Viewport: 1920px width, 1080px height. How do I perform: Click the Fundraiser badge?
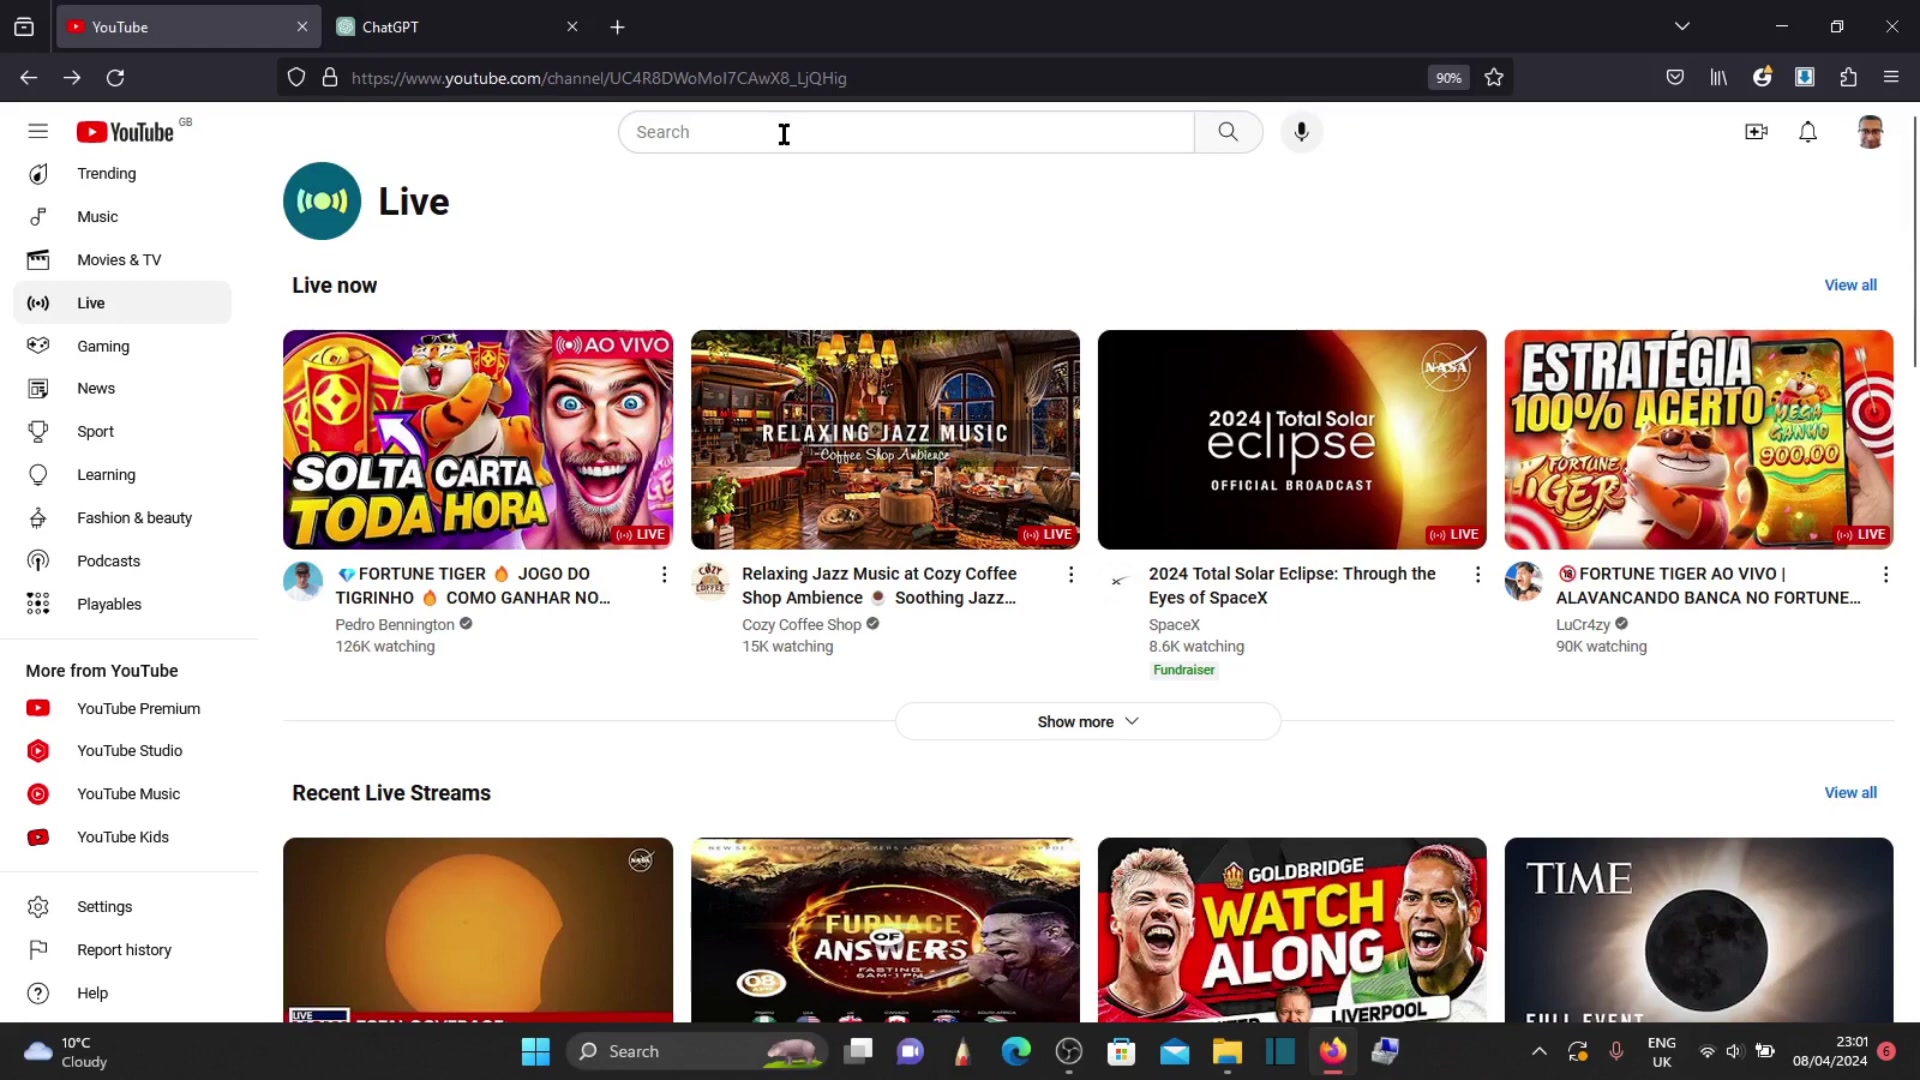[x=1184, y=670]
